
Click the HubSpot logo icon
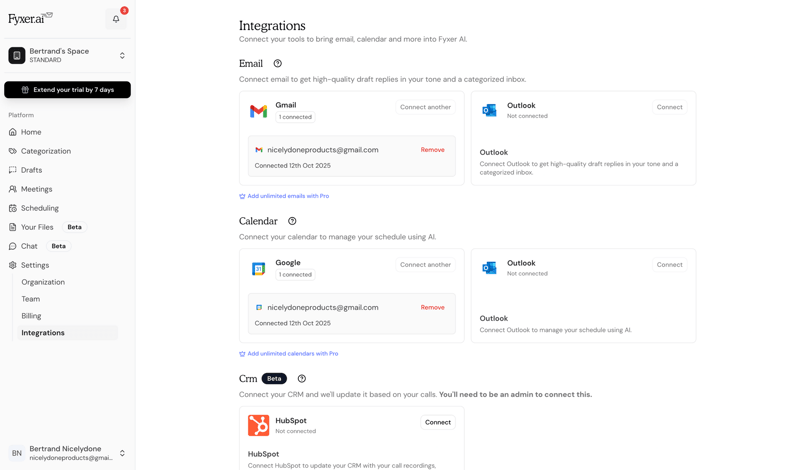coord(258,426)
